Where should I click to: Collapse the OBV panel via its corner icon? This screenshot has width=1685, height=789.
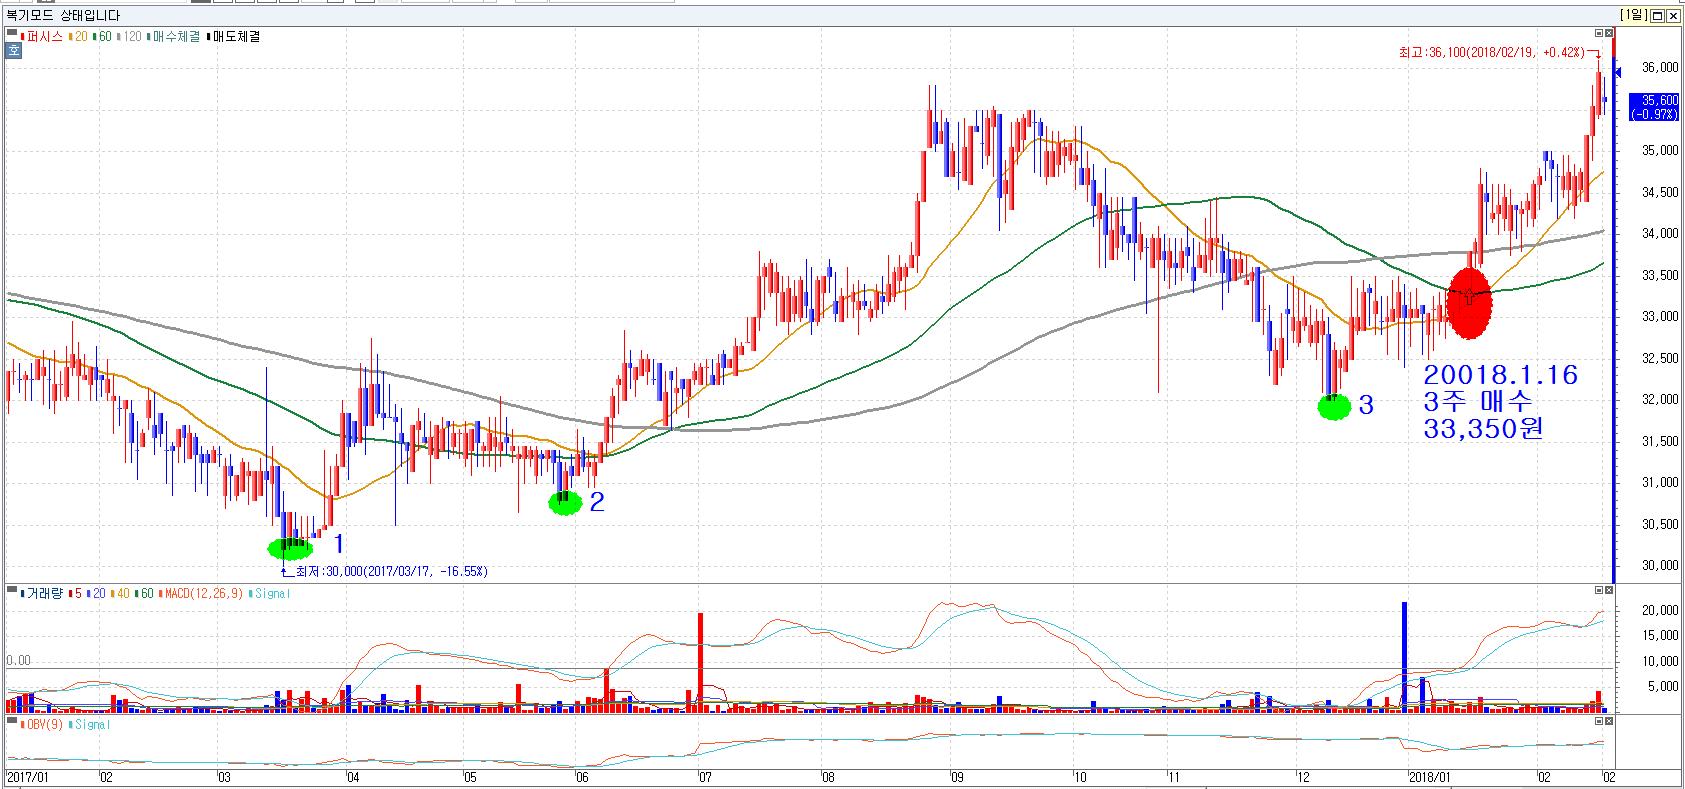coord(11,721)
